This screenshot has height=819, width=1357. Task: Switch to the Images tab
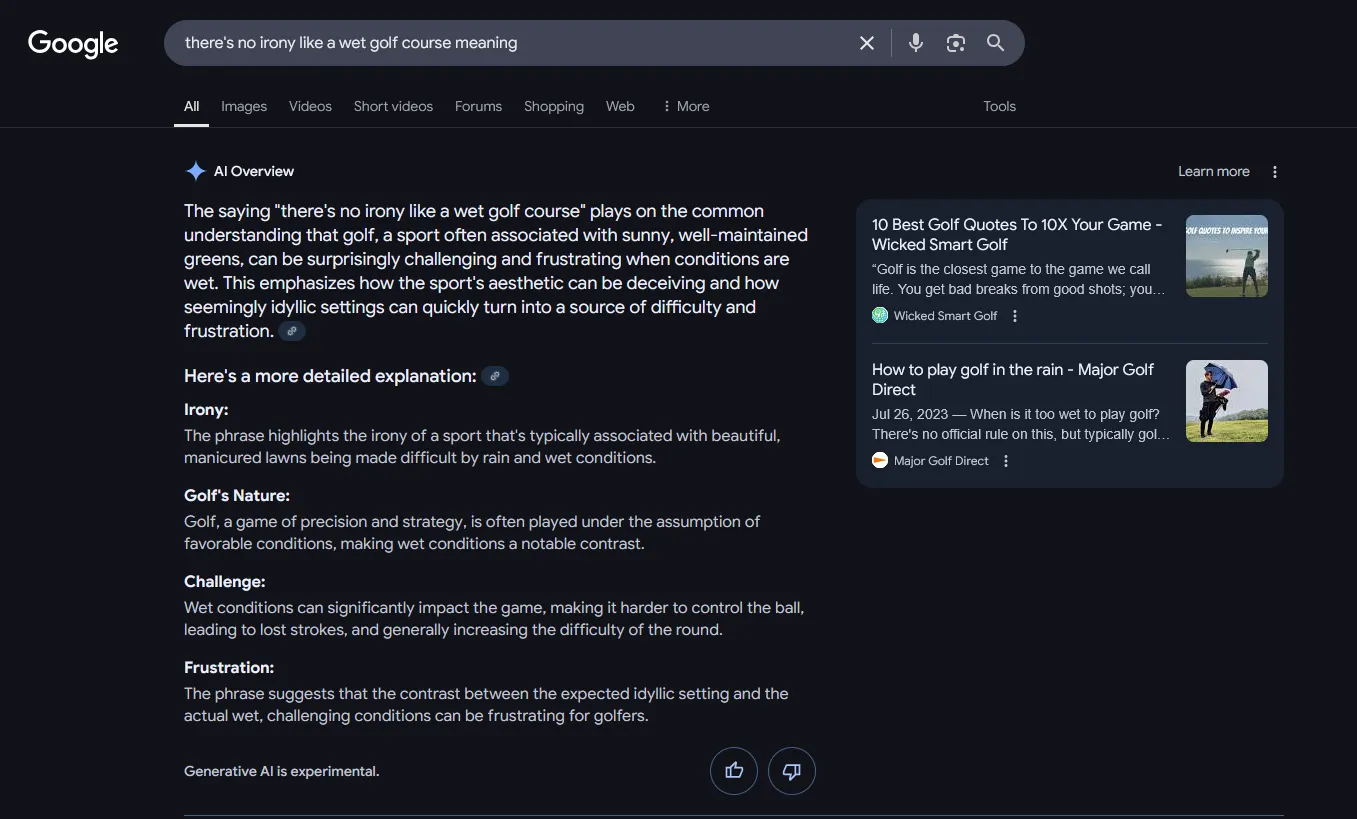coord(244,106)
